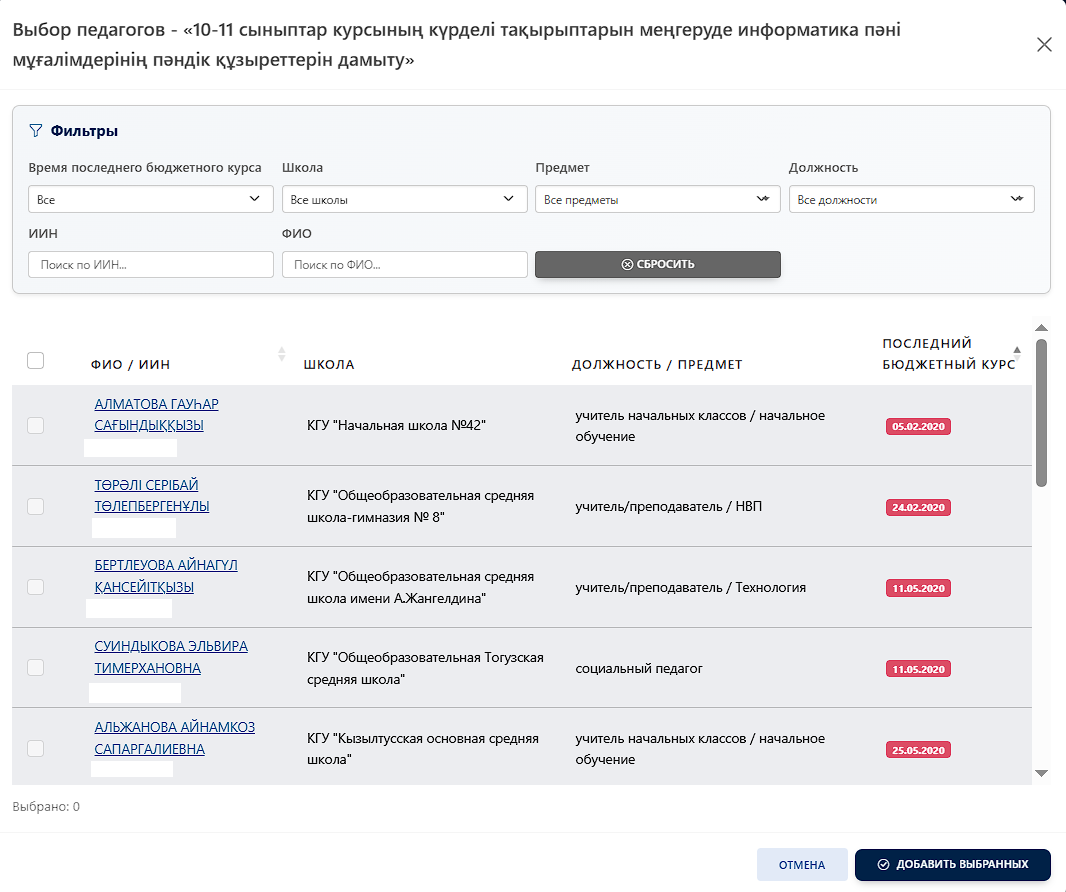The image size is (1066, 892).
Task: Click the Поиск по ИИН search field
Action: click(x=151, y=265)
